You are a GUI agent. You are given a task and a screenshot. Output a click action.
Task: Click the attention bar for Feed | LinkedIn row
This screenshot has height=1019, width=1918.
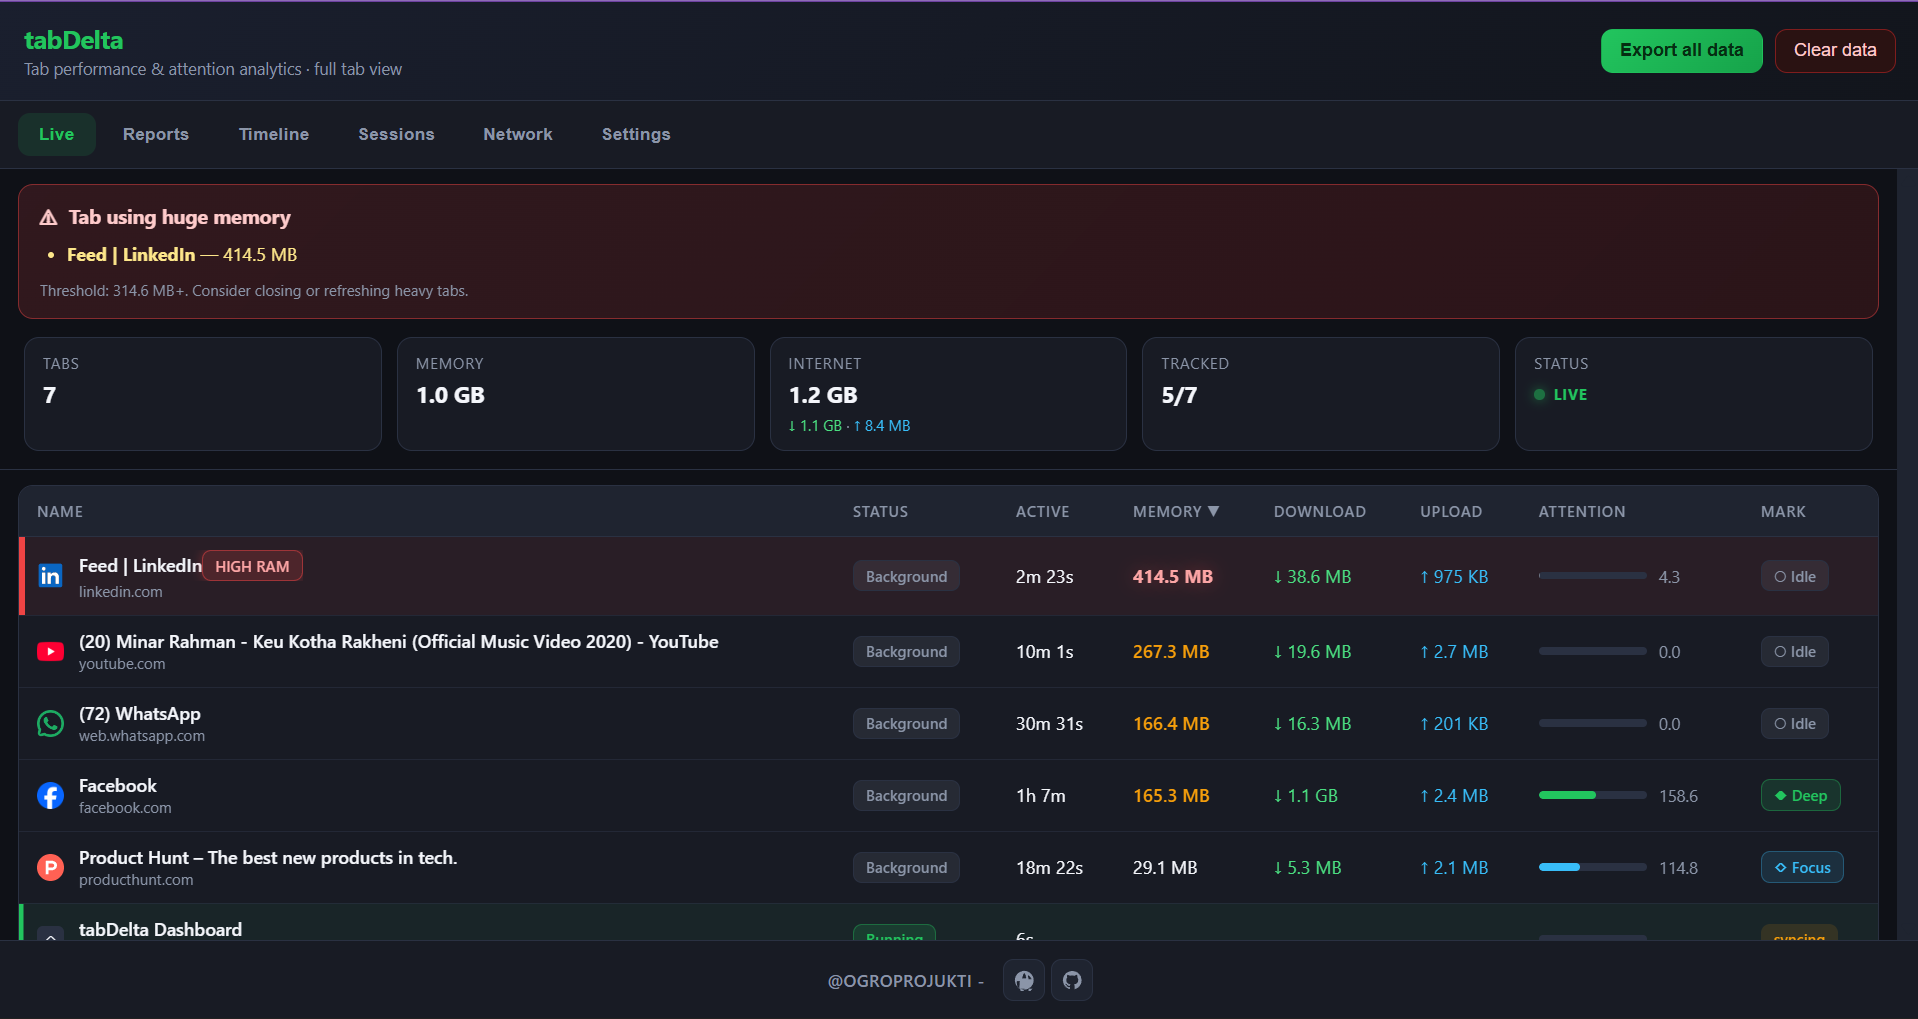pyautogui.click(x=1592, y=576)
